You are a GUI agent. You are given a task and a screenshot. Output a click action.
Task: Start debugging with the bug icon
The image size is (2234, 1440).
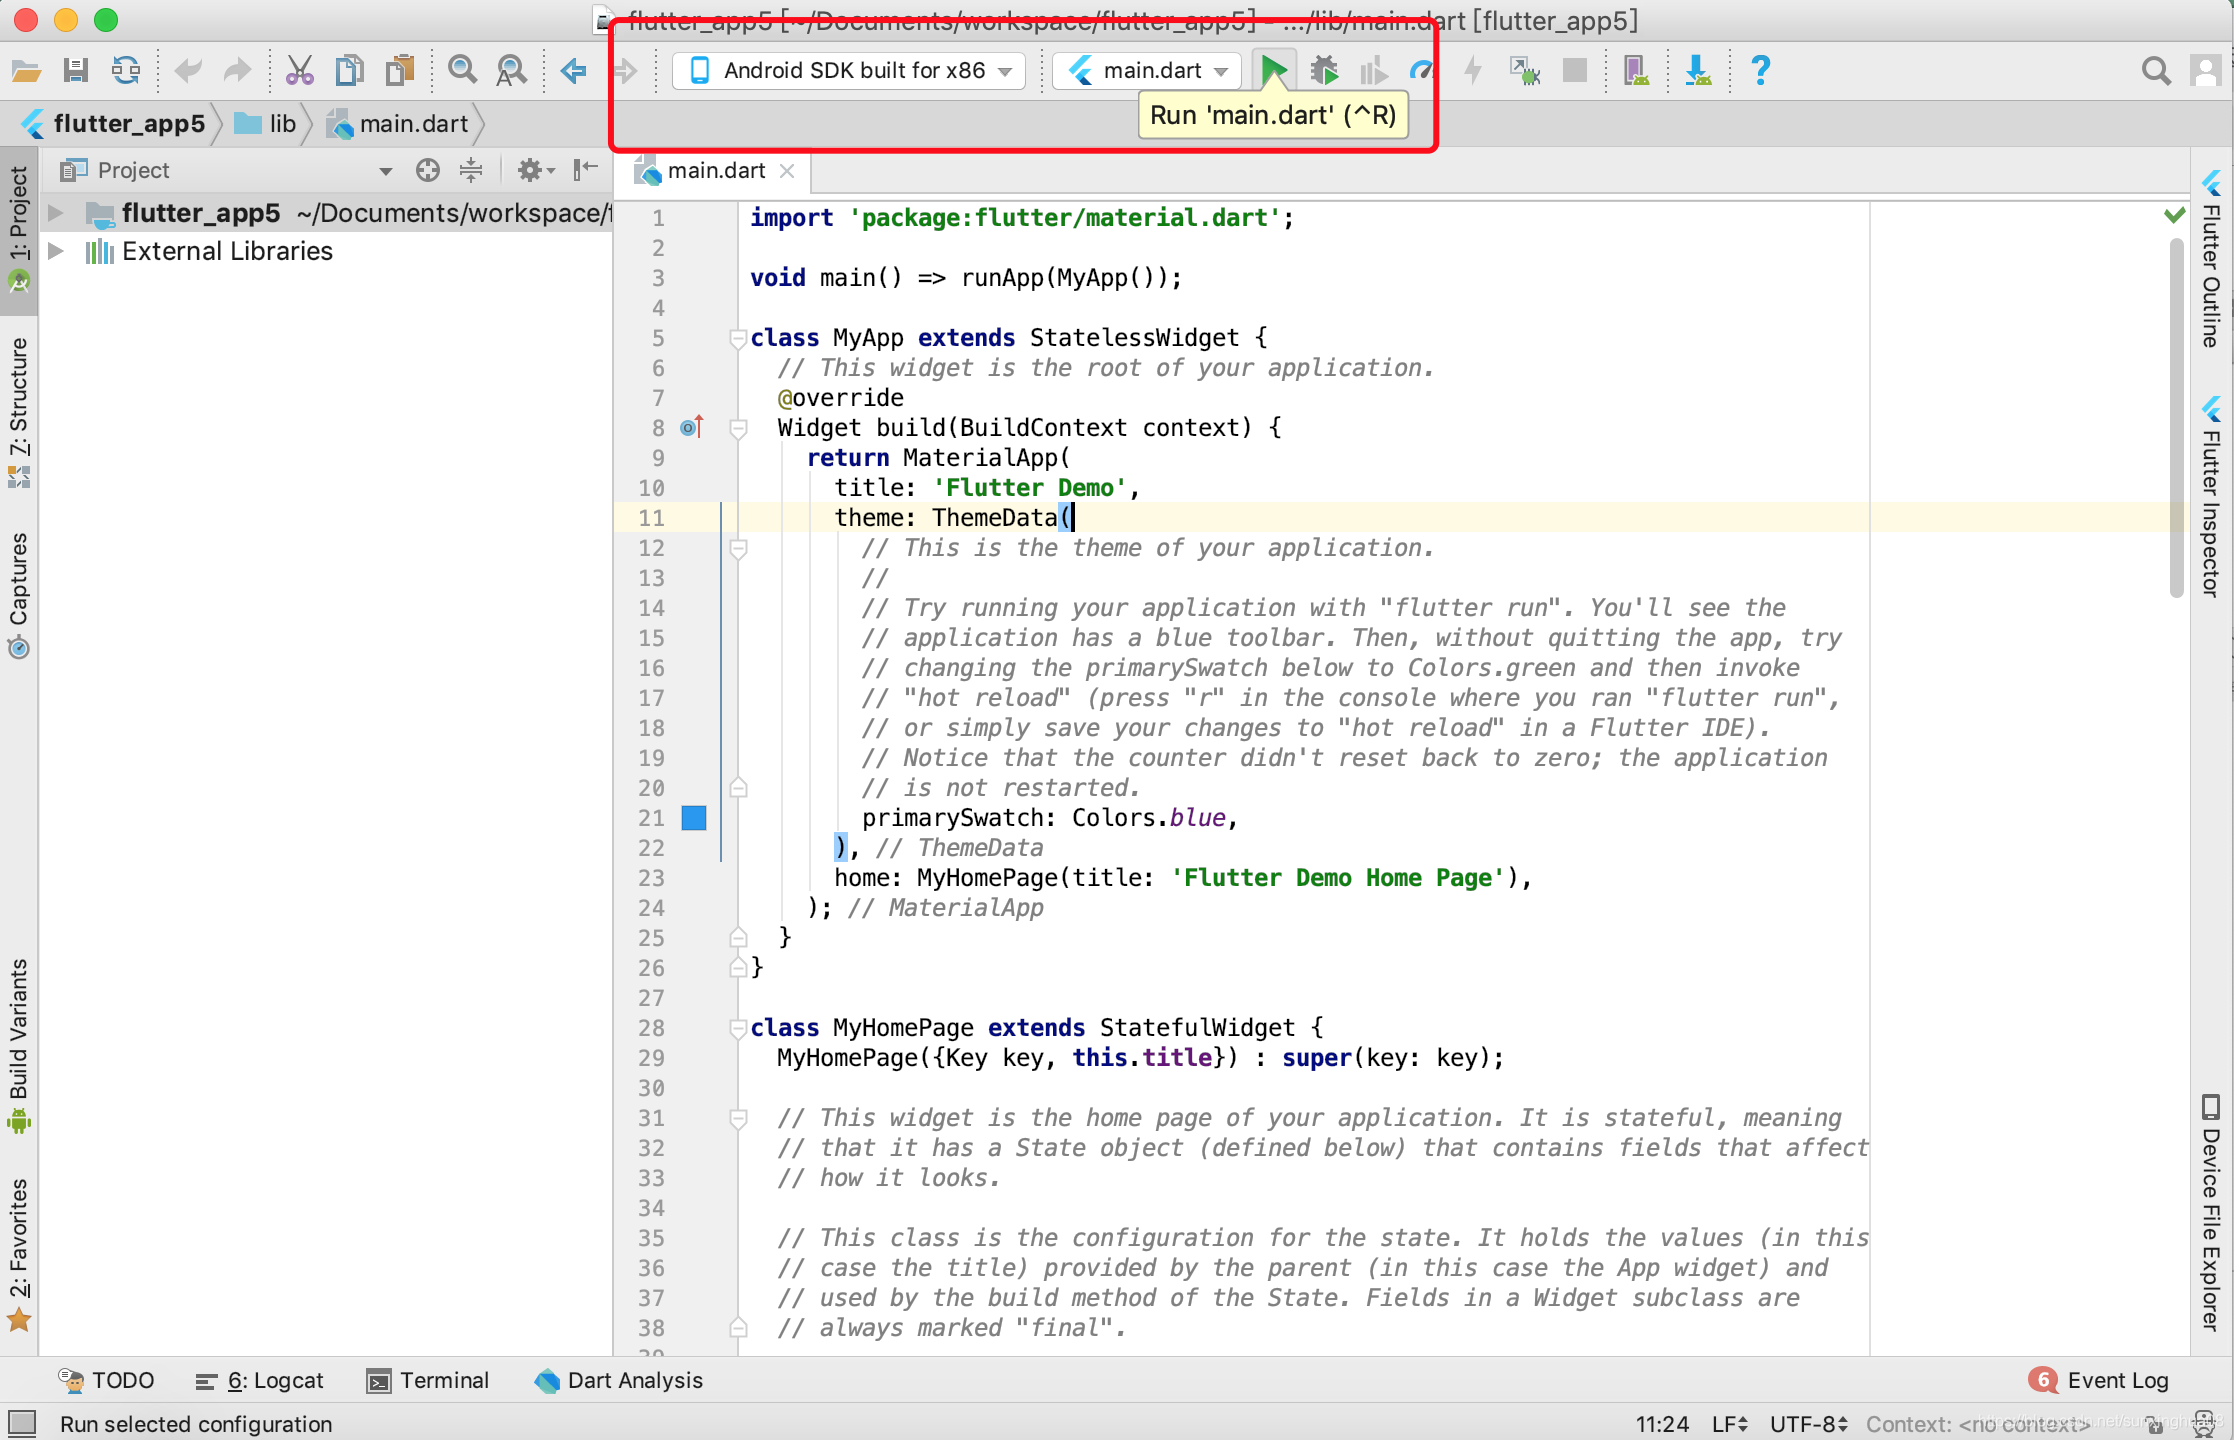point(1324,70)
